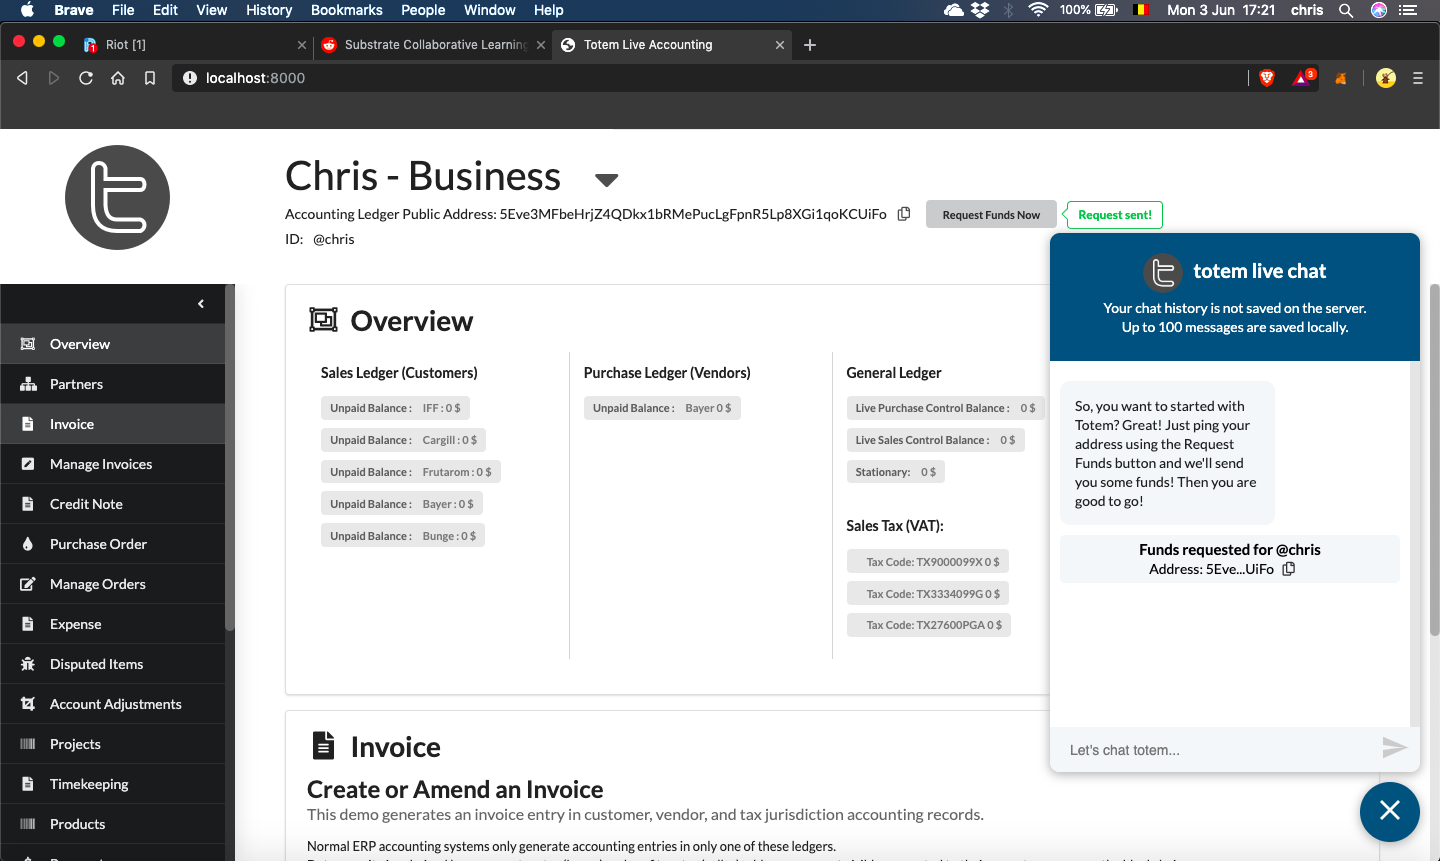Collapse the sidebar with the chevron
This screenshot has height=861, width=1440.
click(x=201, y=304)
